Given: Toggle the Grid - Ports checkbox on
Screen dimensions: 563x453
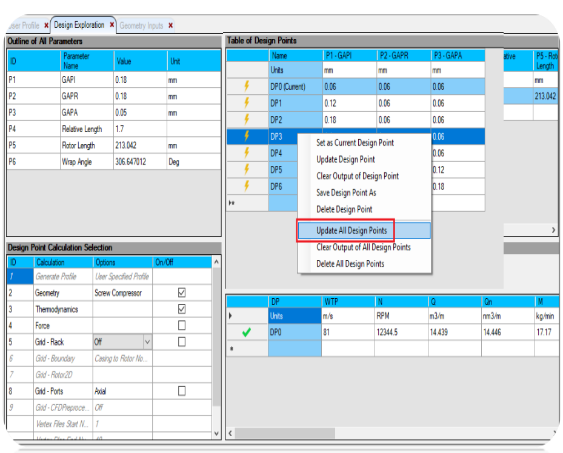Looking at the screenshot, I should [x=182, y=391].
